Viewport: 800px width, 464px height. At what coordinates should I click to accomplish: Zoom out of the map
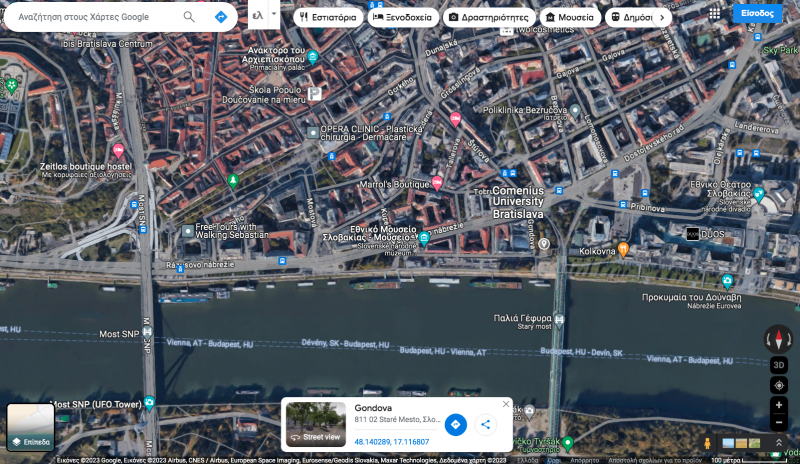click(x=779, y=422)
